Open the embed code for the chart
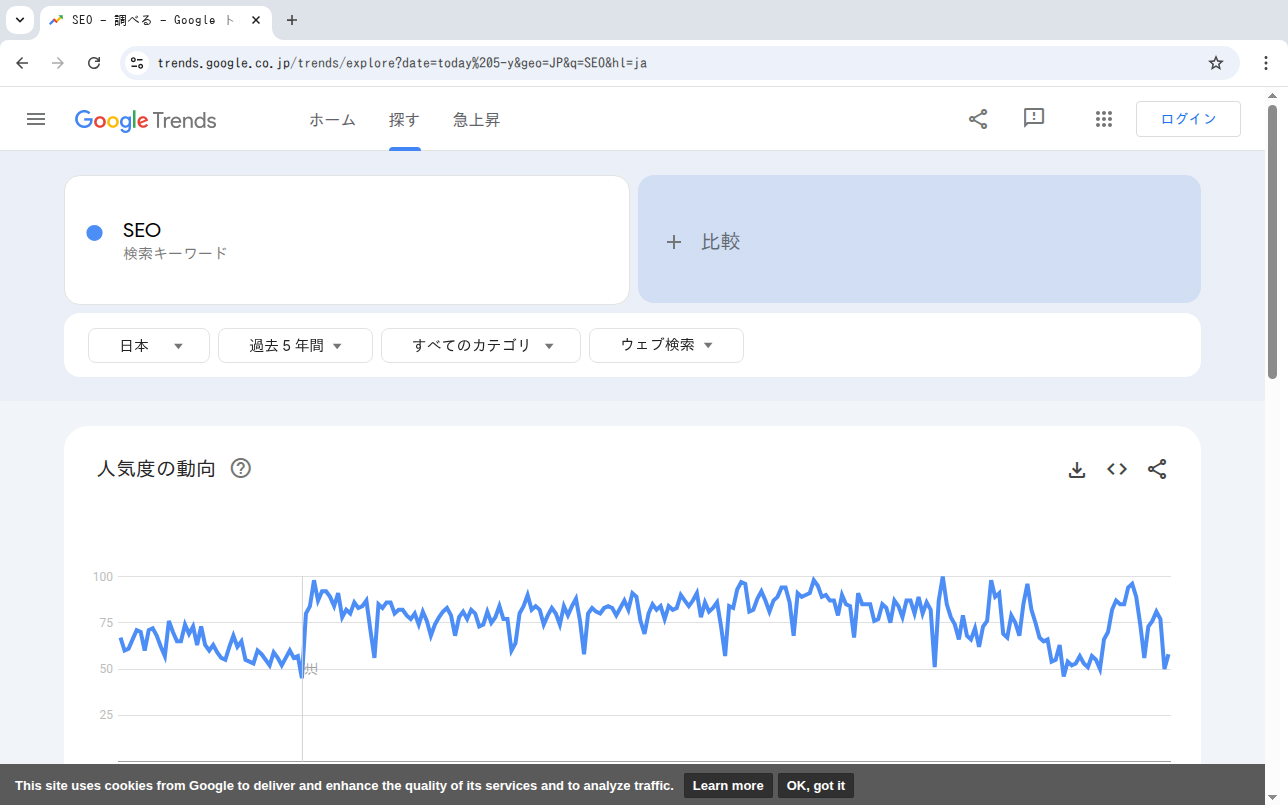This screenshot has height=805, width=1288. click(x=1116, y=468)
